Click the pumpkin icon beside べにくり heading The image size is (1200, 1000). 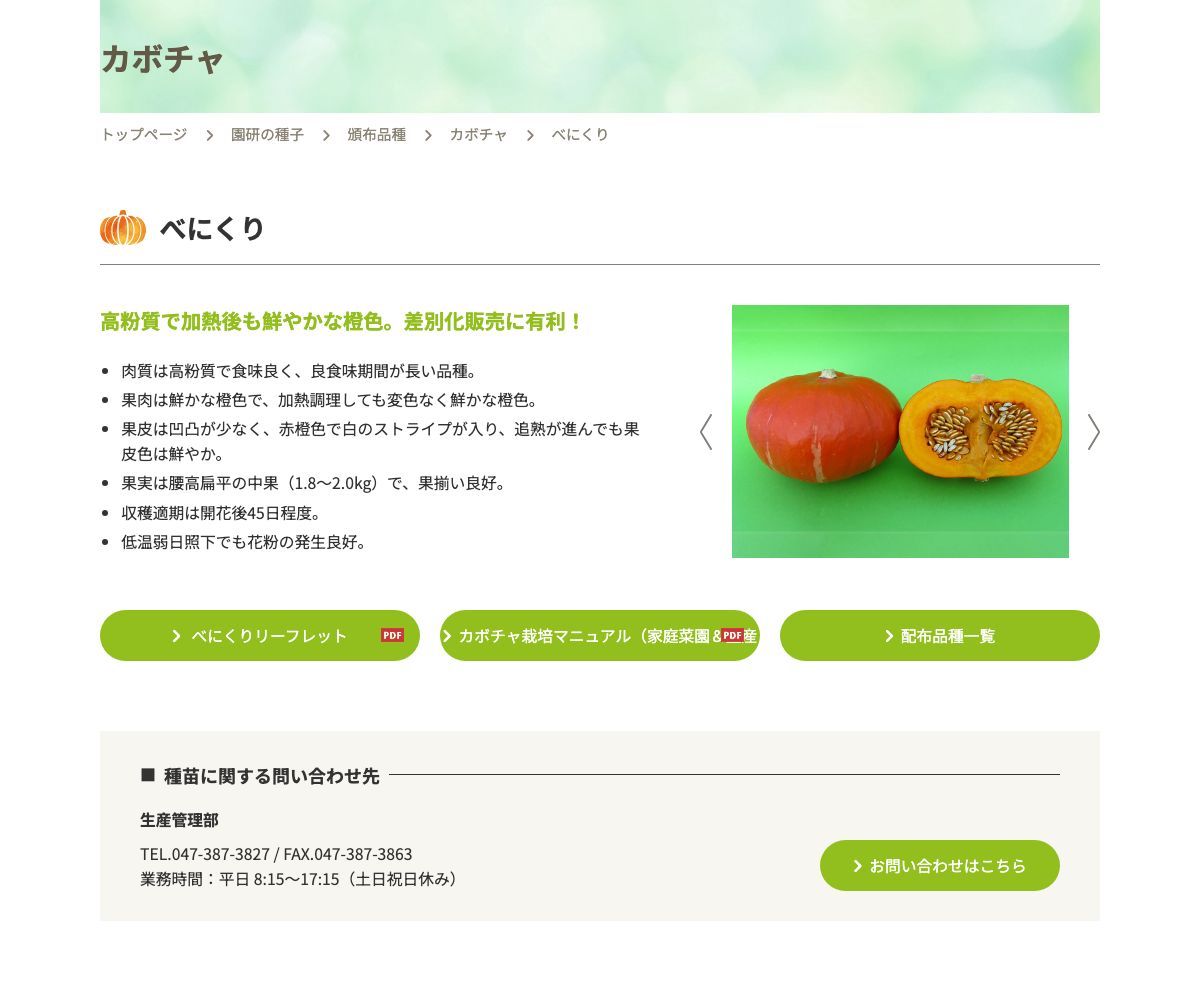tap(123, 228)
